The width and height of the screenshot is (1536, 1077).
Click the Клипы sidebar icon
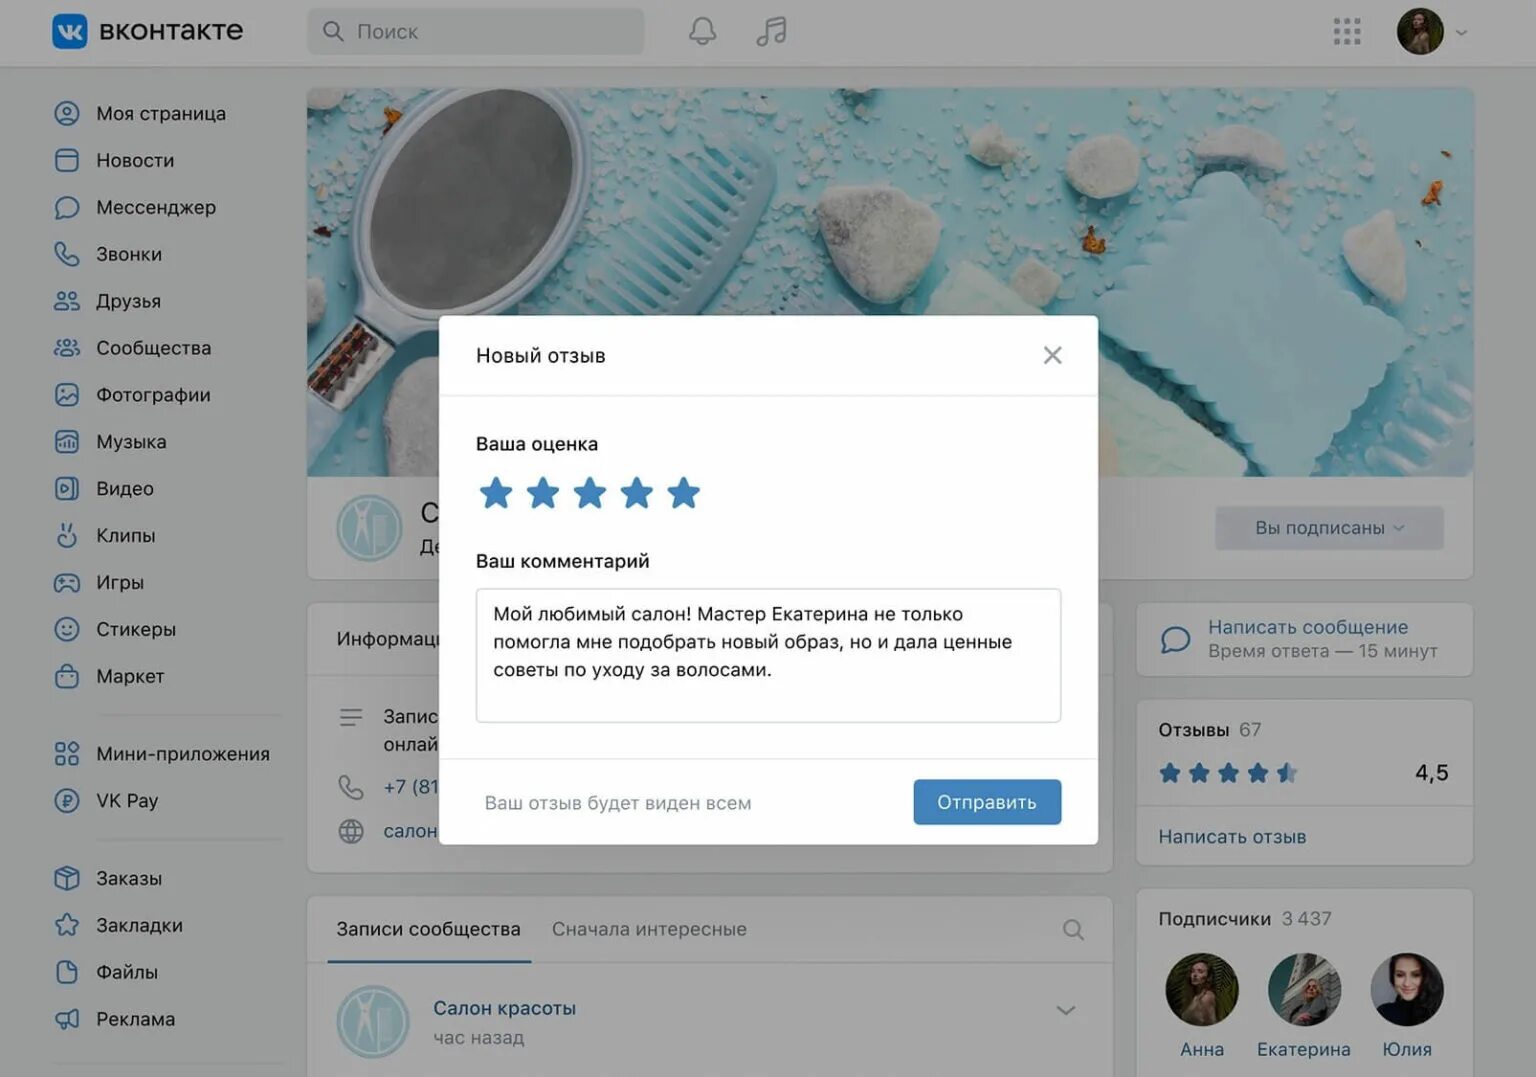click(67, 536)
